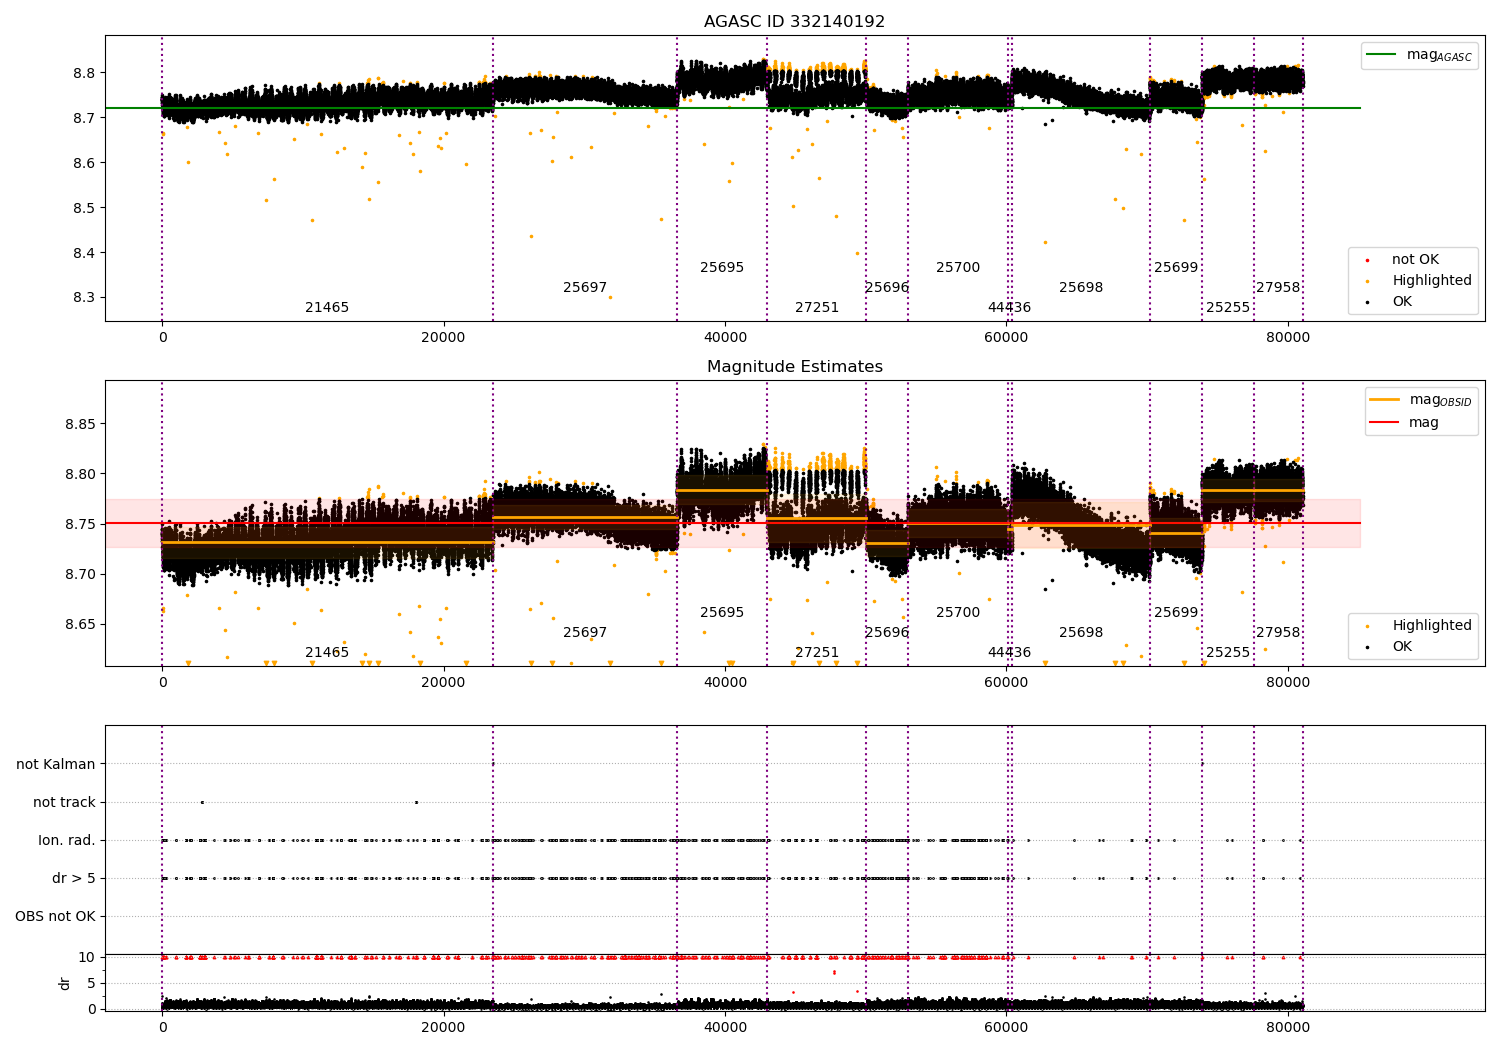Select the orange mag OBSID legend line sample
Image resolution: width=1500 pixels, height=1050 pixels.
click(1385, 400)
